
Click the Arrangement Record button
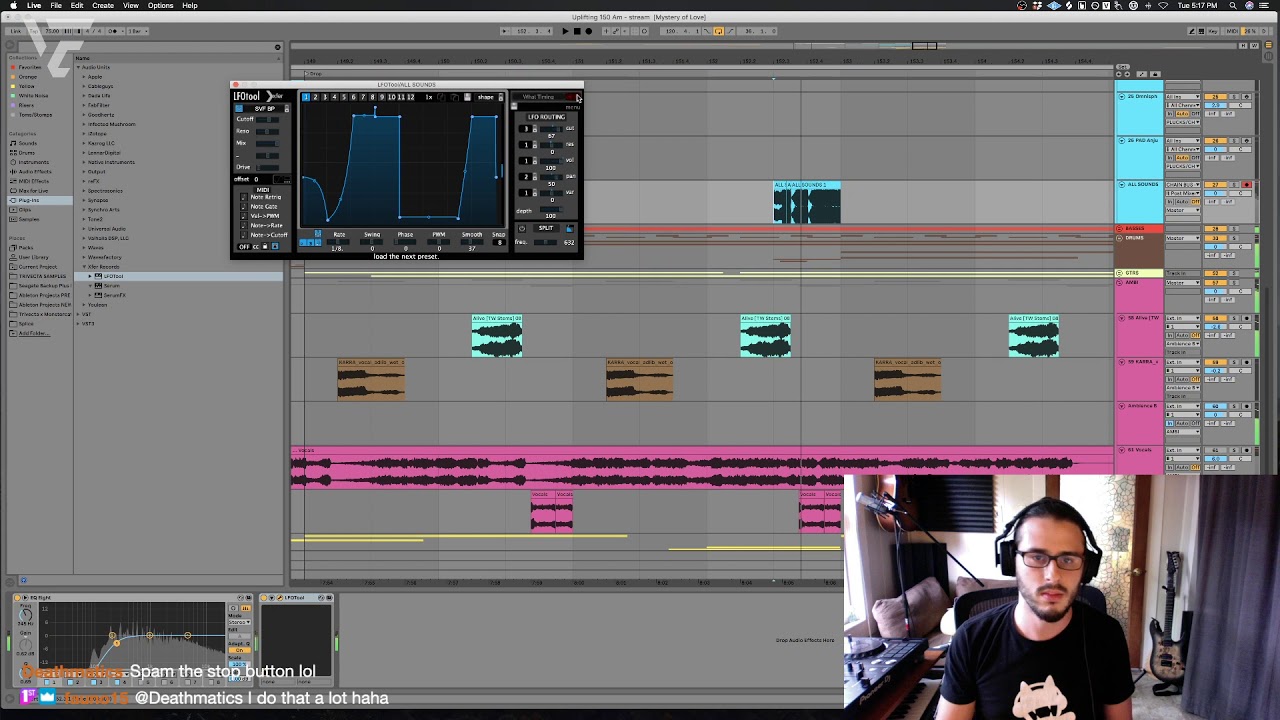(588, 31)
